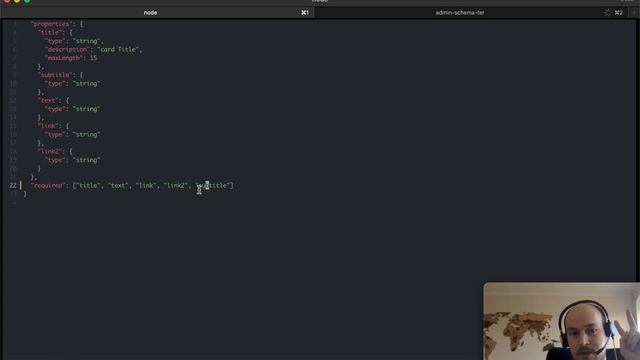Image resolution: width=640 pixels, height=360 pixels.
Task: Click the "string" value under the title property
Action: (87, 41)
